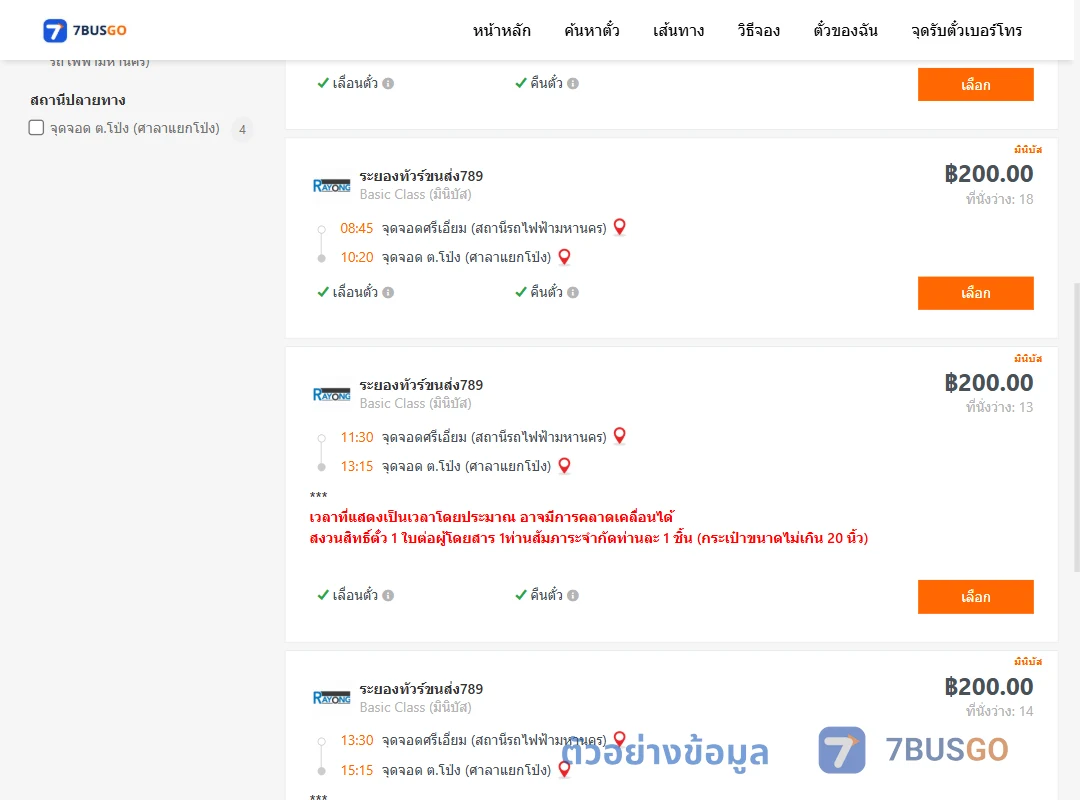
Task: Click ที่นั่งว่าง: 18 seat count
Action: click(999, 199)
